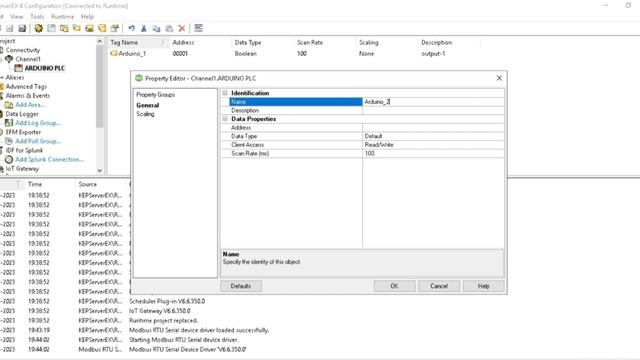The image size is (640, 360).
Task: Click the Add Poll Group icon
Action: [x=9, y=141]
